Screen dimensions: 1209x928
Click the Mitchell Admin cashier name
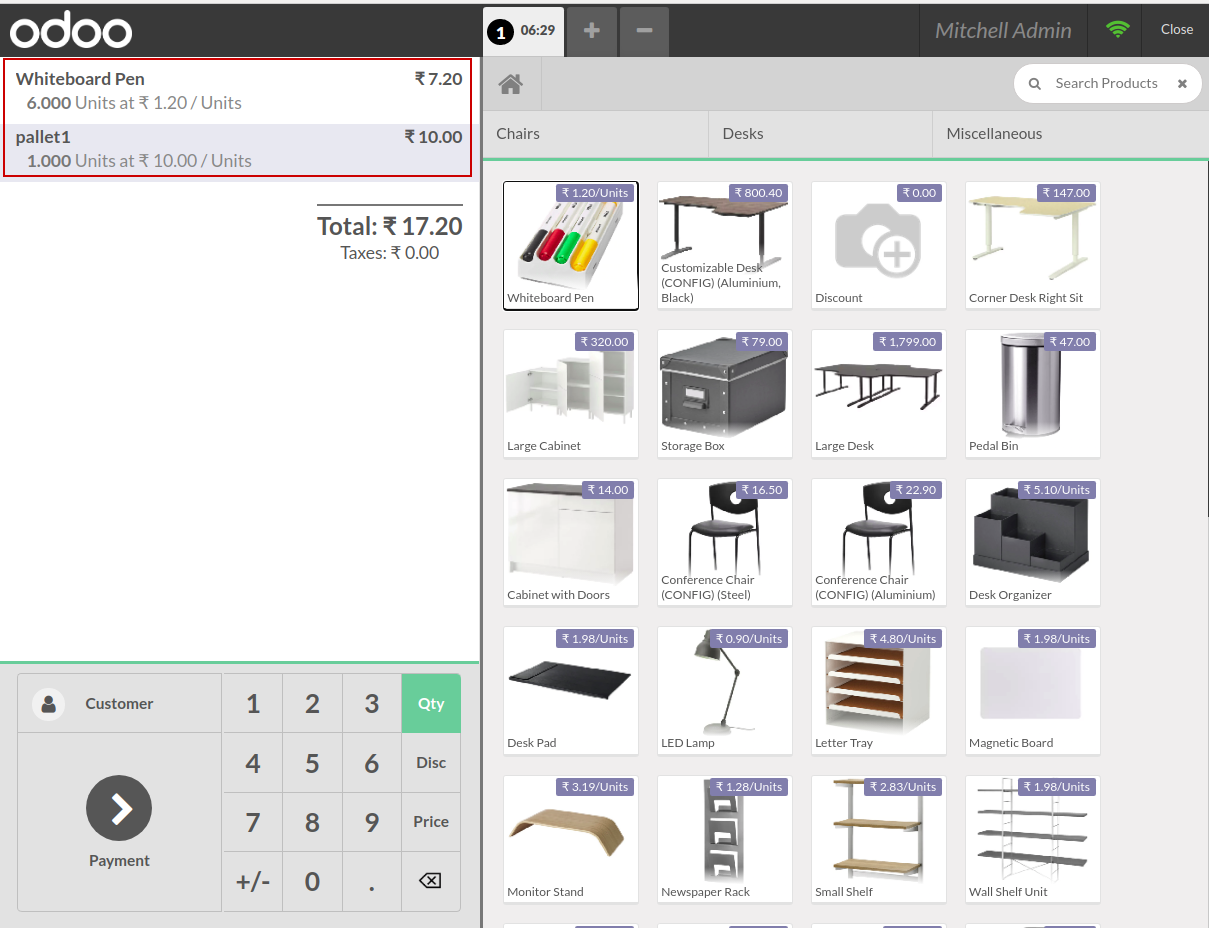tap(1003, 30)
